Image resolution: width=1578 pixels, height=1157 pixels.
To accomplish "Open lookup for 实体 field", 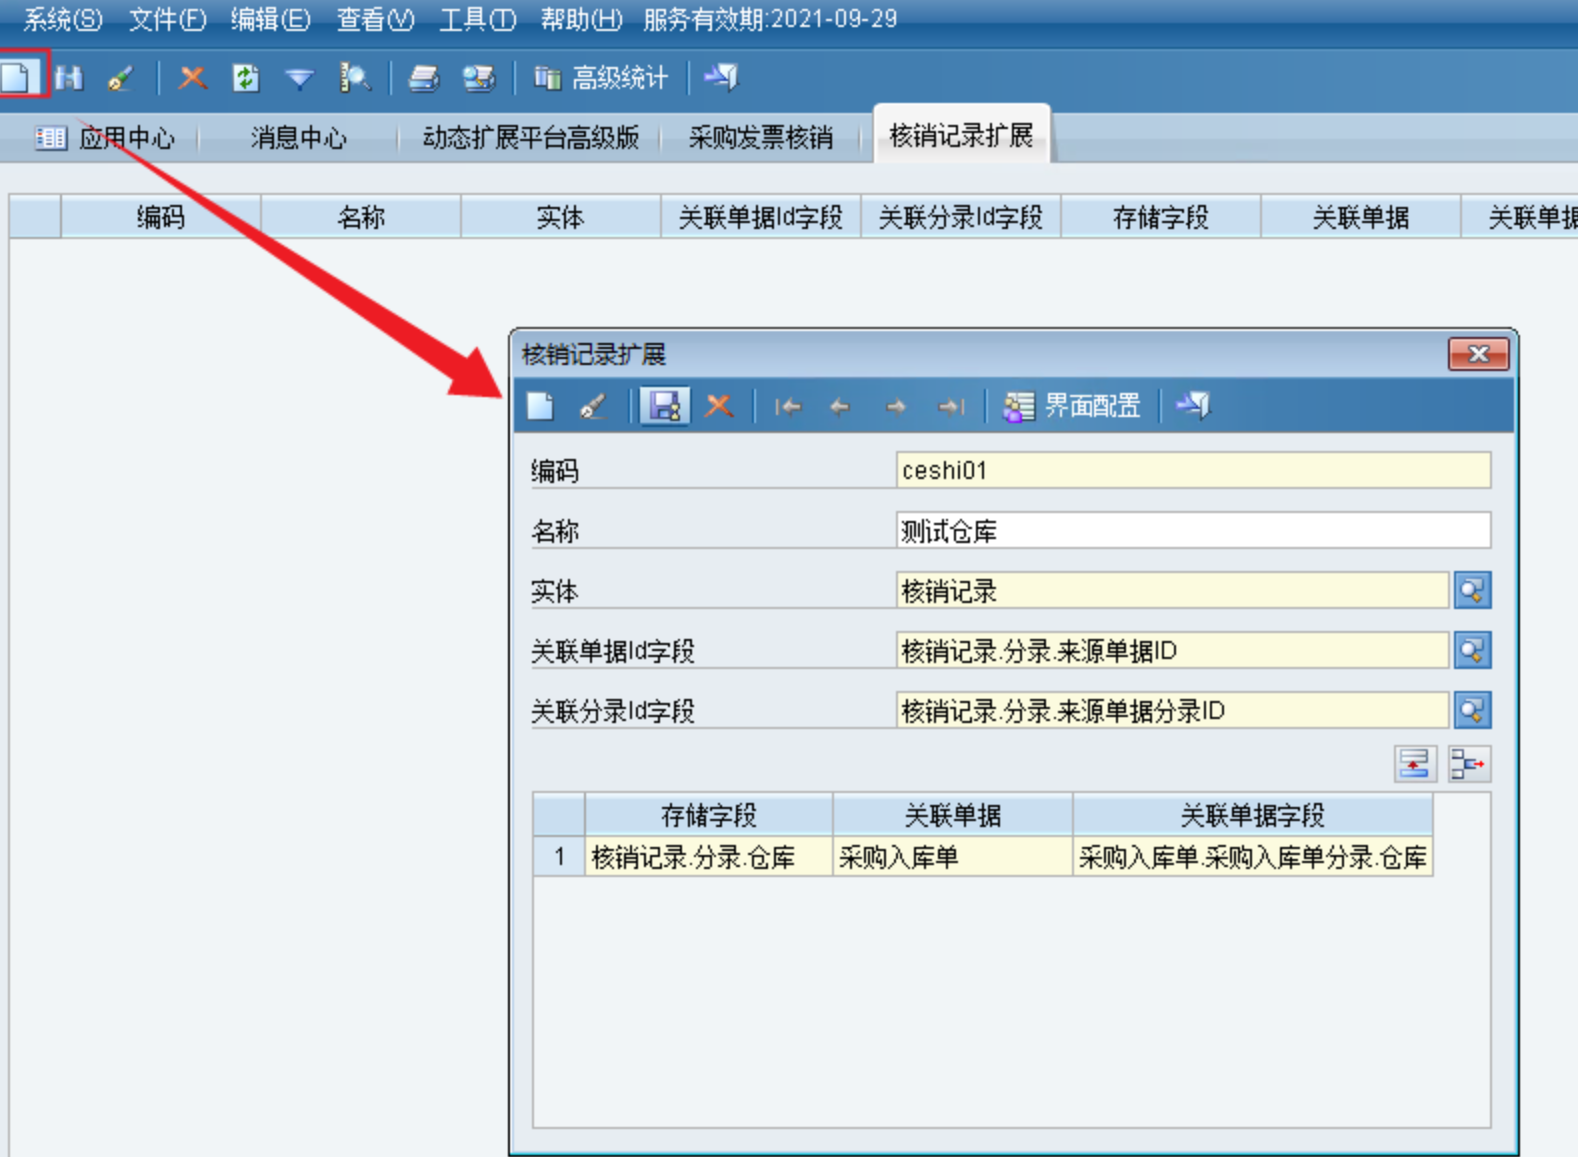I will 1472,591.
